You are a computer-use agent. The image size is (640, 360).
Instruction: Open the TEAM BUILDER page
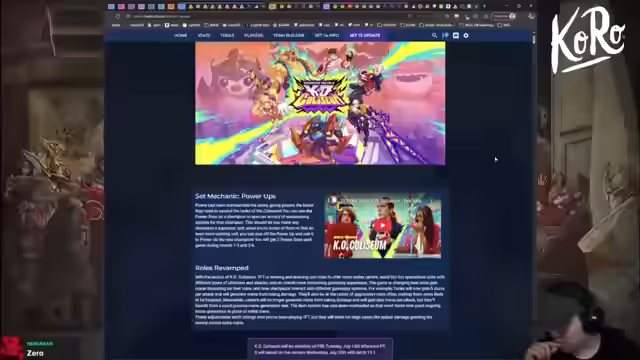click(x=289, y=36)
